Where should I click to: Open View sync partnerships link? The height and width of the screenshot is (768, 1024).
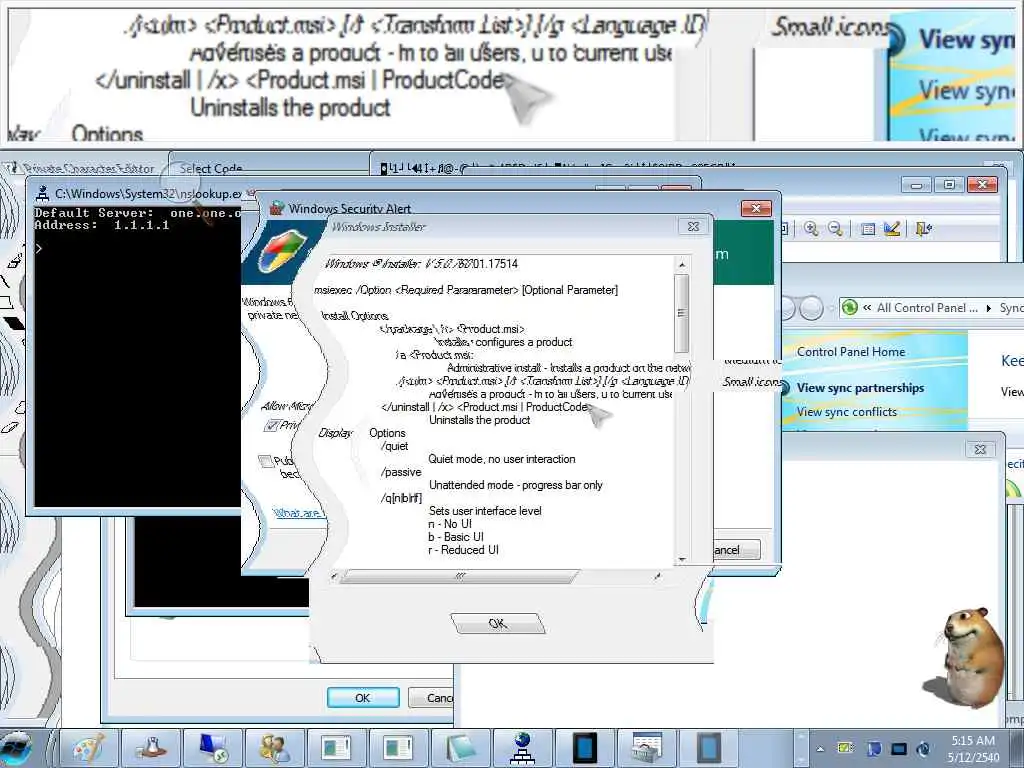pyautogui.click(x=860, y=387)
